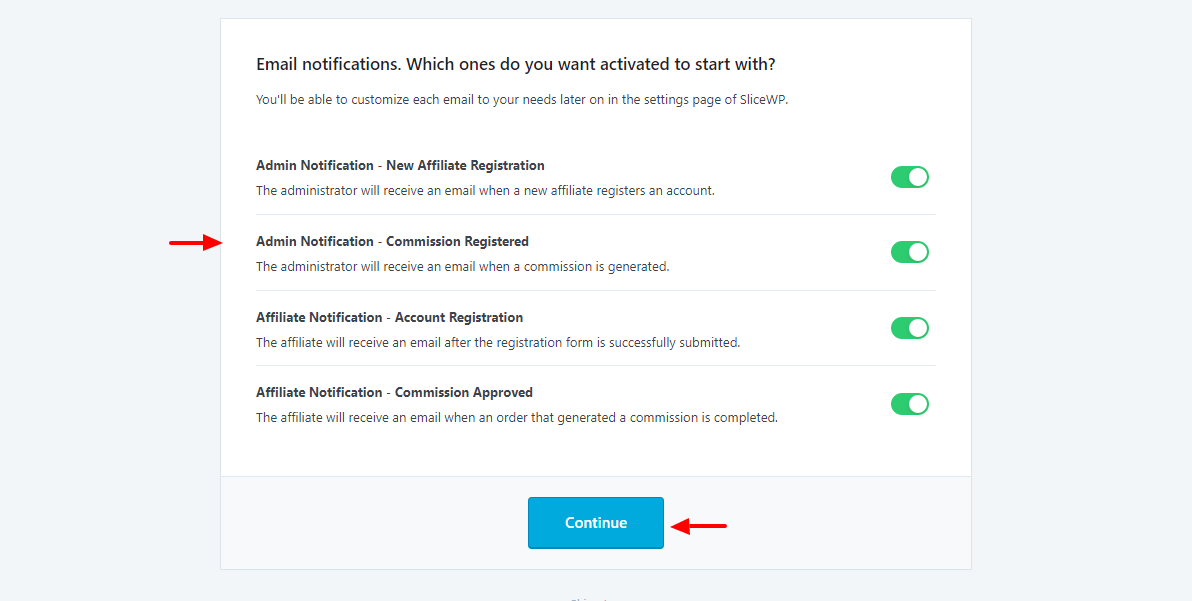Click the word SliceWP in the subtitle
Screen dimensions: 1192x601
pyautogui.click(x=762, y=99)
